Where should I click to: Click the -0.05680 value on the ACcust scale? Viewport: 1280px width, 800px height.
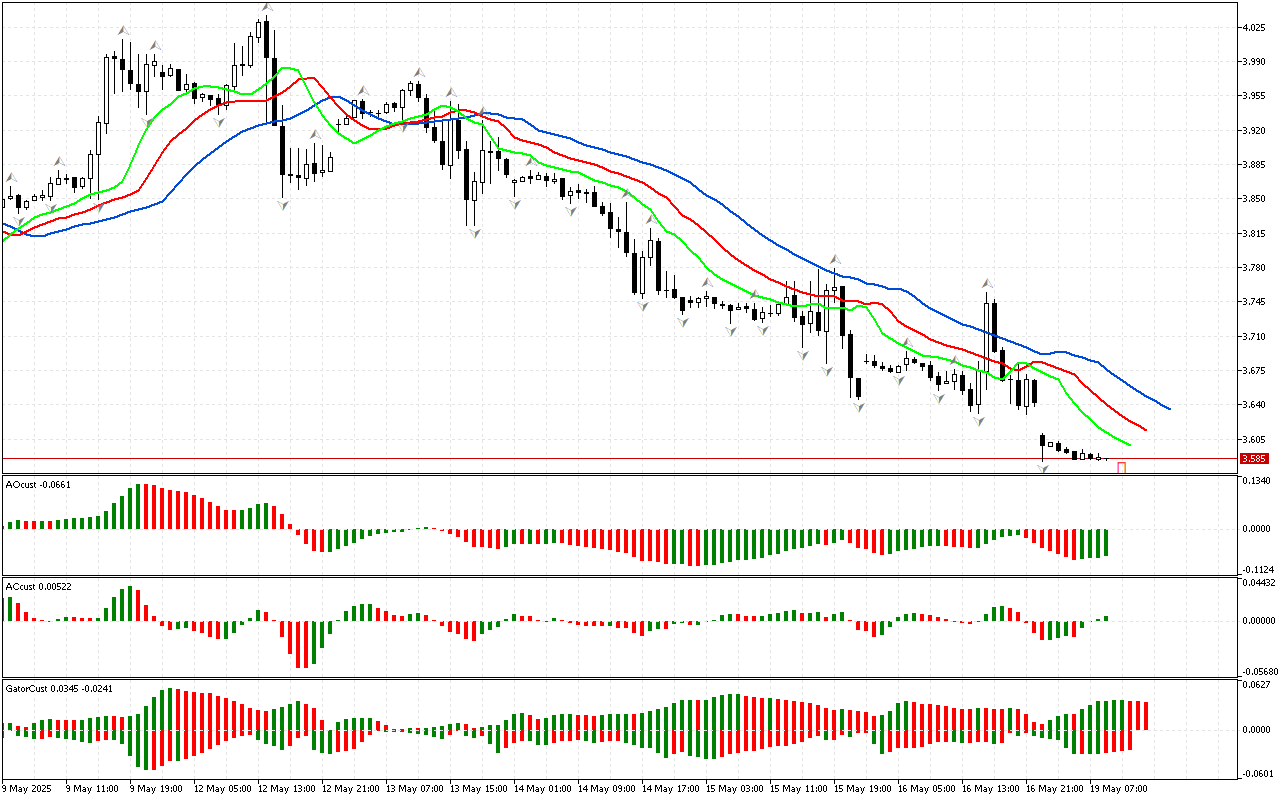1258,672
